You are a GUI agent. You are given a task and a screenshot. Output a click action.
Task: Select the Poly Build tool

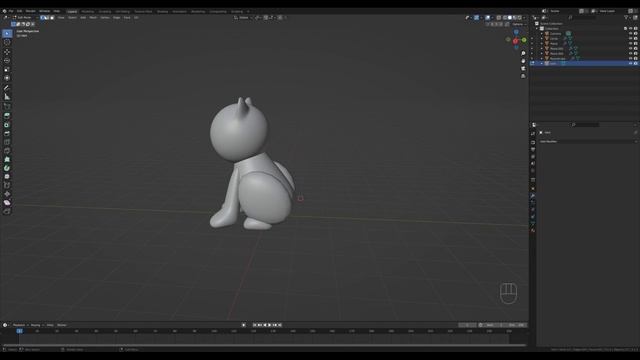pyautogui.click(x=7, y=159)
